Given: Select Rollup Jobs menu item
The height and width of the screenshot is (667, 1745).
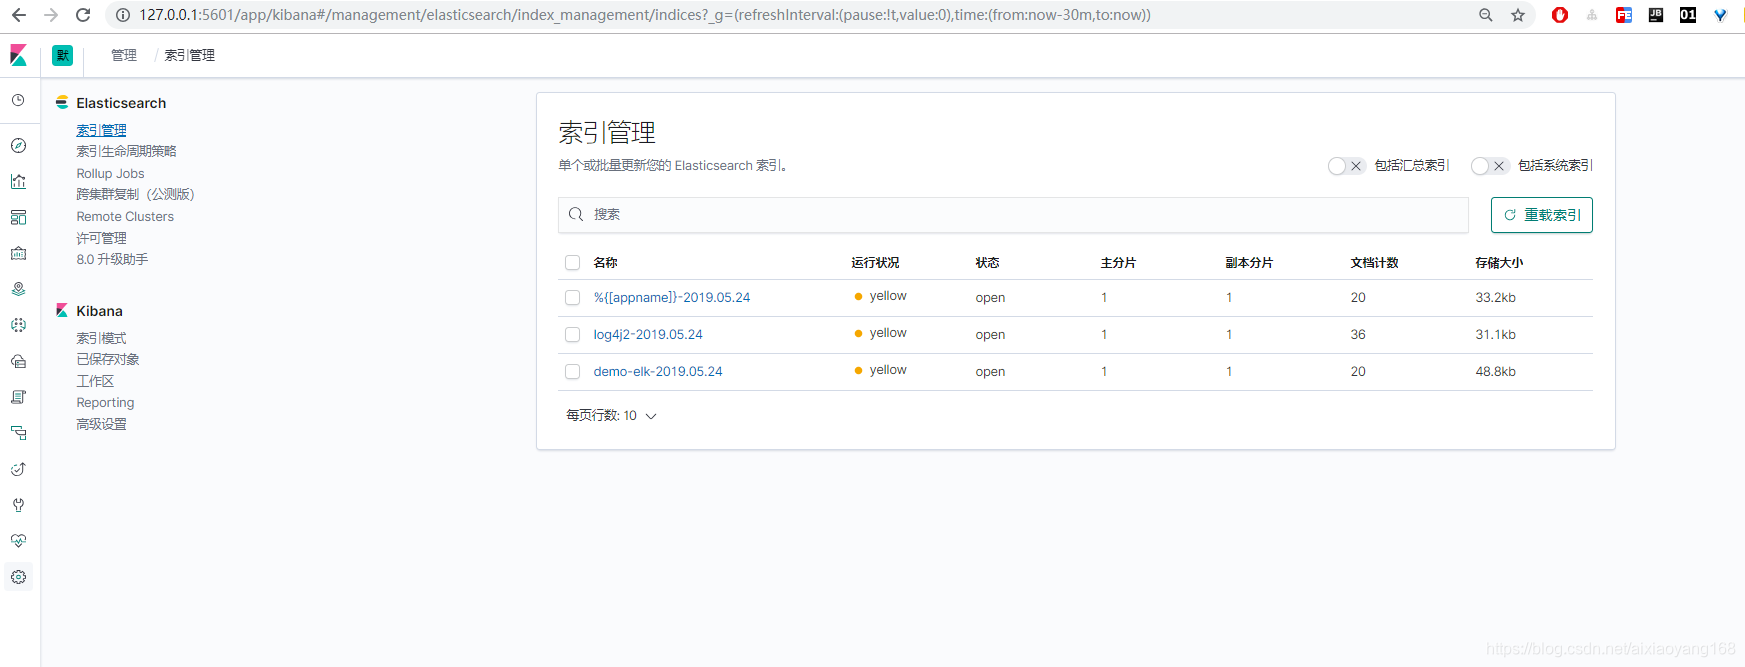Looking at the screenshot, I should (110, 174).
